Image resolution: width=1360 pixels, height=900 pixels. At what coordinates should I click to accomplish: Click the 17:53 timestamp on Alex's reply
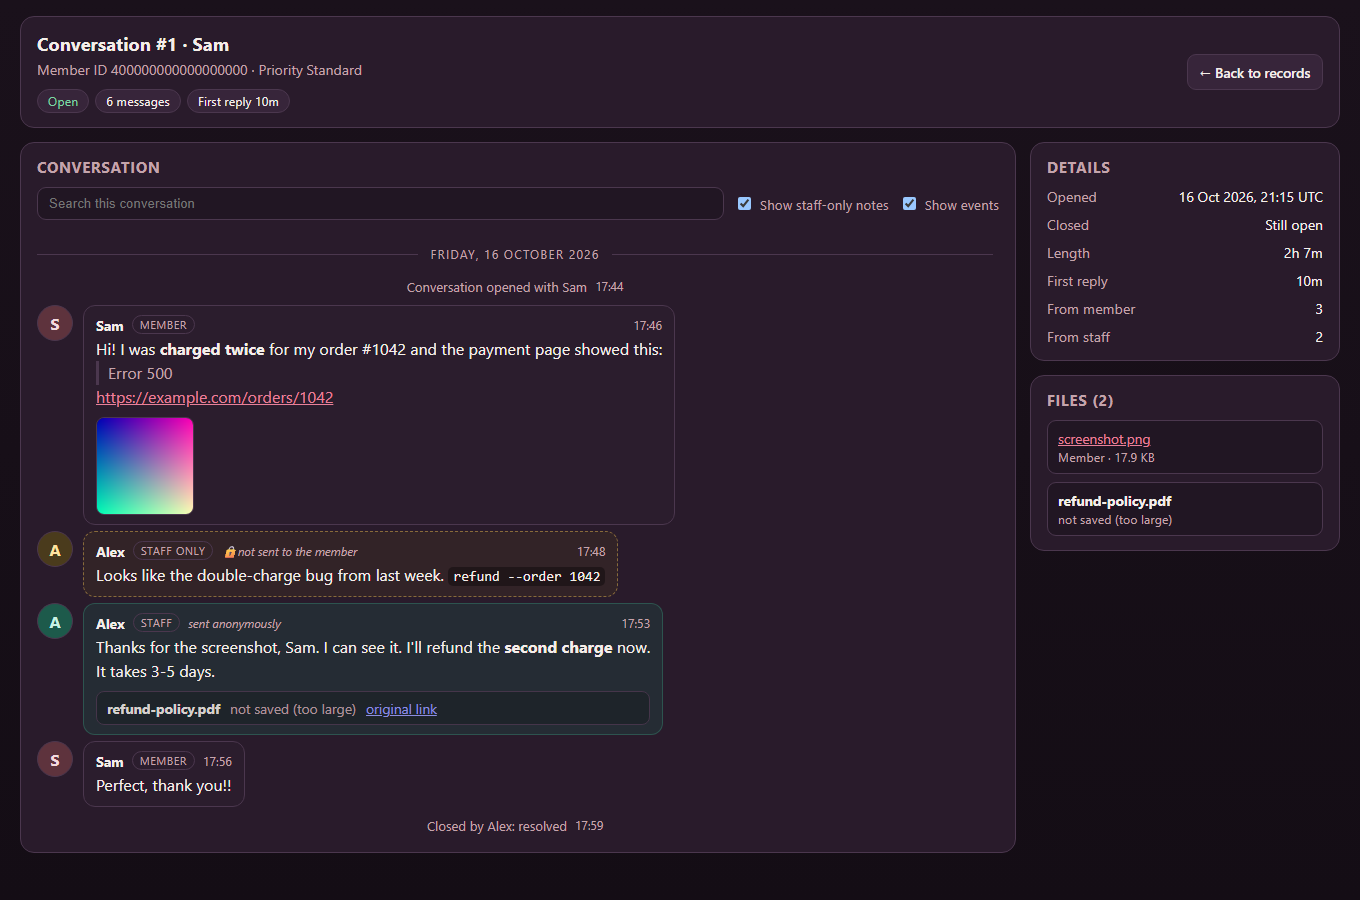636,623
